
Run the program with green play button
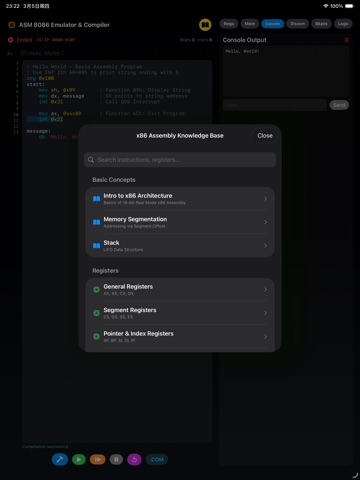pos(79,460)
